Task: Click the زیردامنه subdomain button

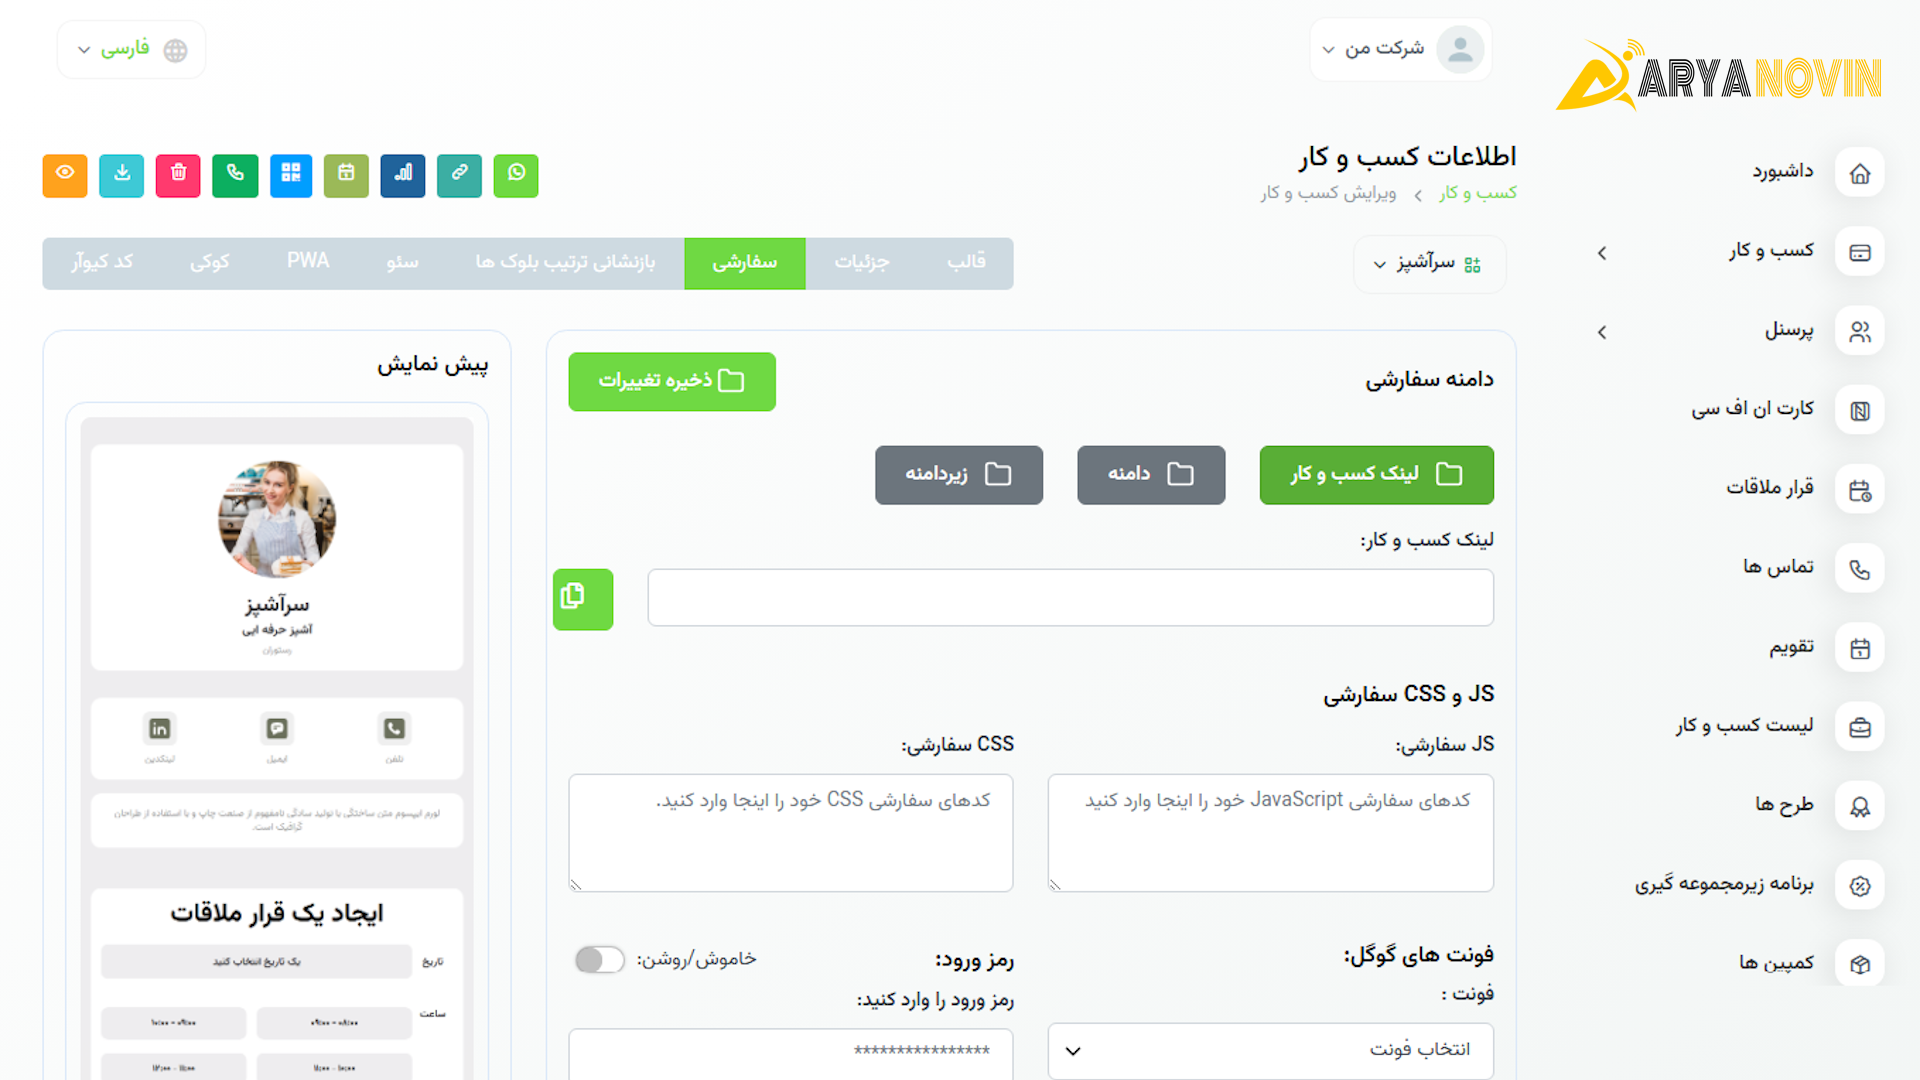Action: [x=958, y=474]
